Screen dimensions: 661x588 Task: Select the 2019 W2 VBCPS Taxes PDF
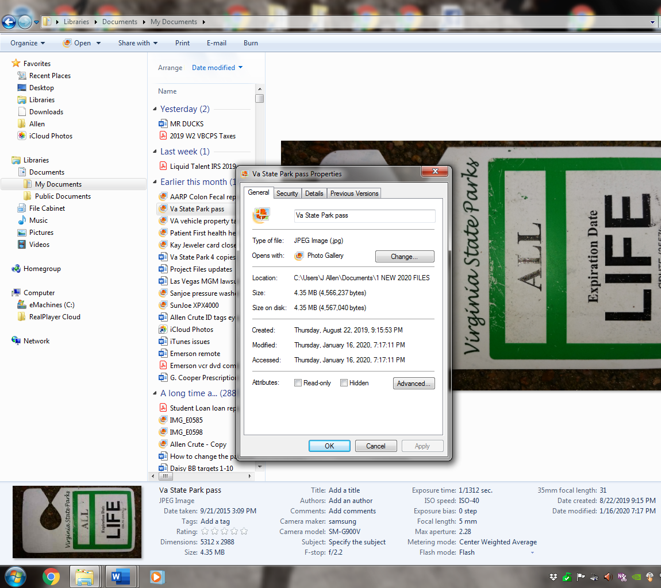click(202, 136)
